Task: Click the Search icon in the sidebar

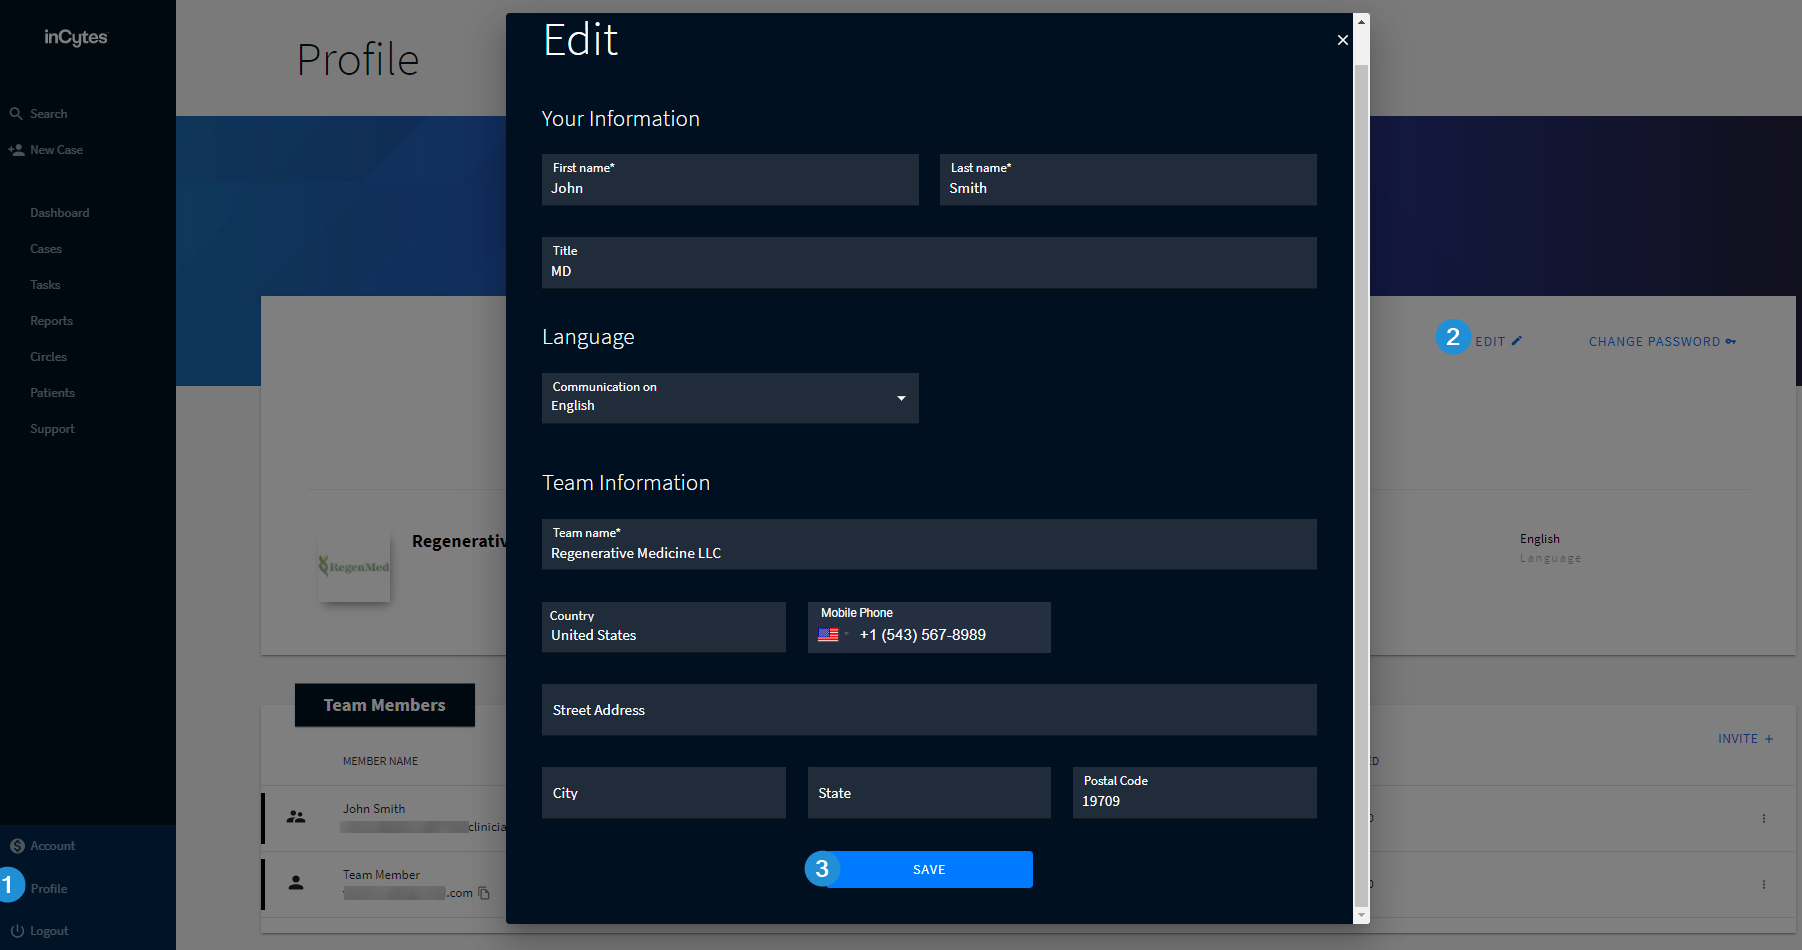Action: [16, 114]
